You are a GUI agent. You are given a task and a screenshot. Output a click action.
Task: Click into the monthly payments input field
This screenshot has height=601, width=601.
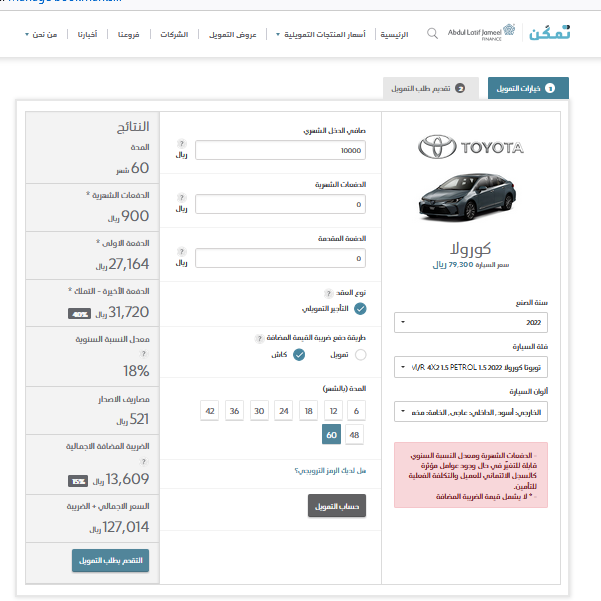[x=280, y=204]
